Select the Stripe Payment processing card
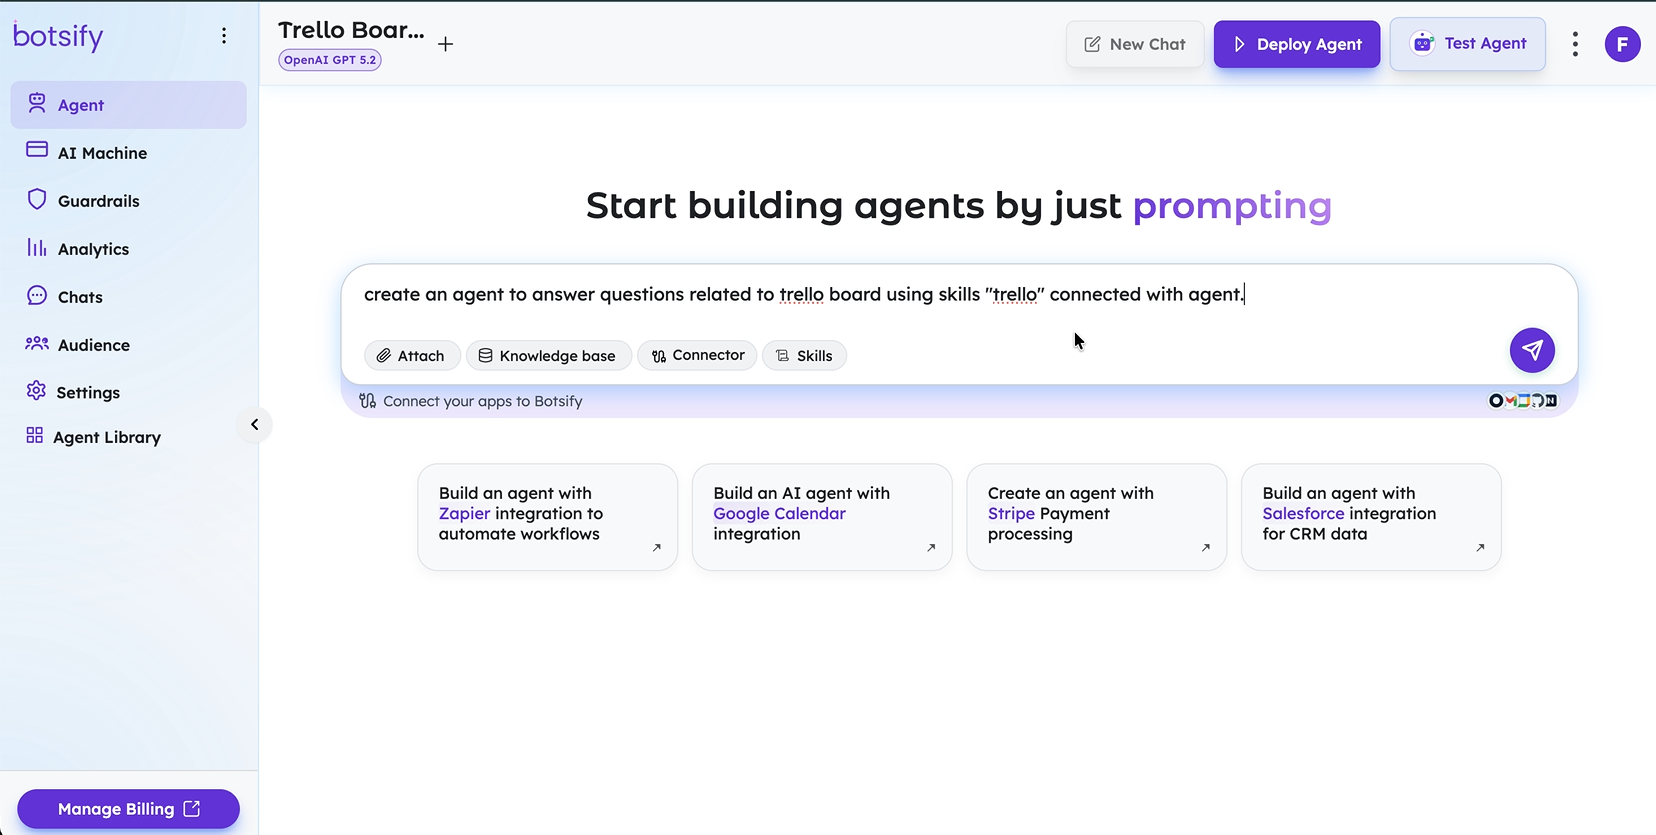This screenshot has width=1656, height=835. point(1096,517)
